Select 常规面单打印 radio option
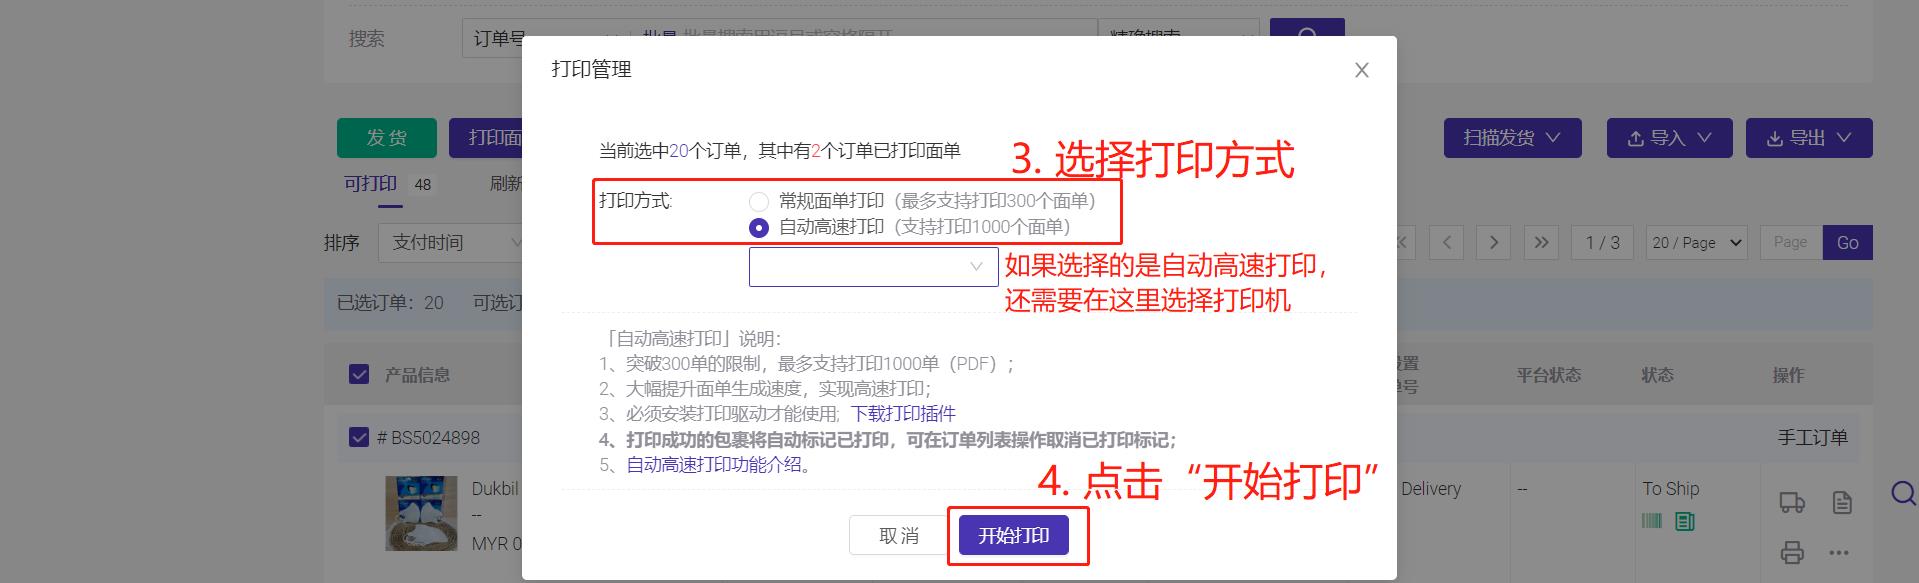Screen dimensions: 1919x583 pos(759,201)
